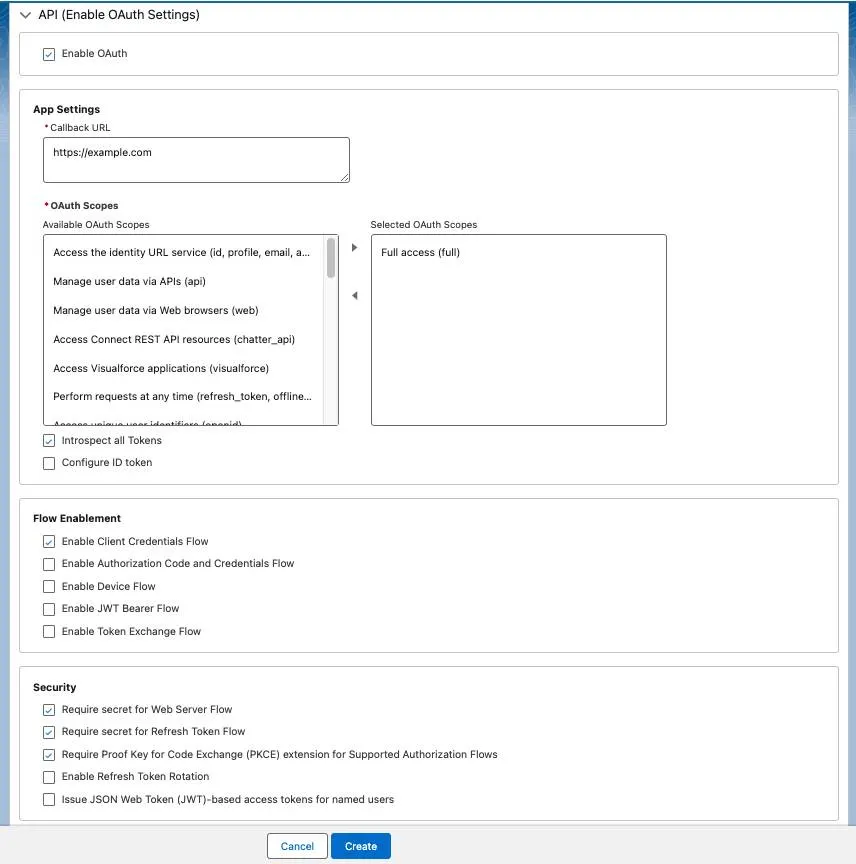Check Enable Token Exchange Flow
Viewport: 856px width, 864px height.
49,631
